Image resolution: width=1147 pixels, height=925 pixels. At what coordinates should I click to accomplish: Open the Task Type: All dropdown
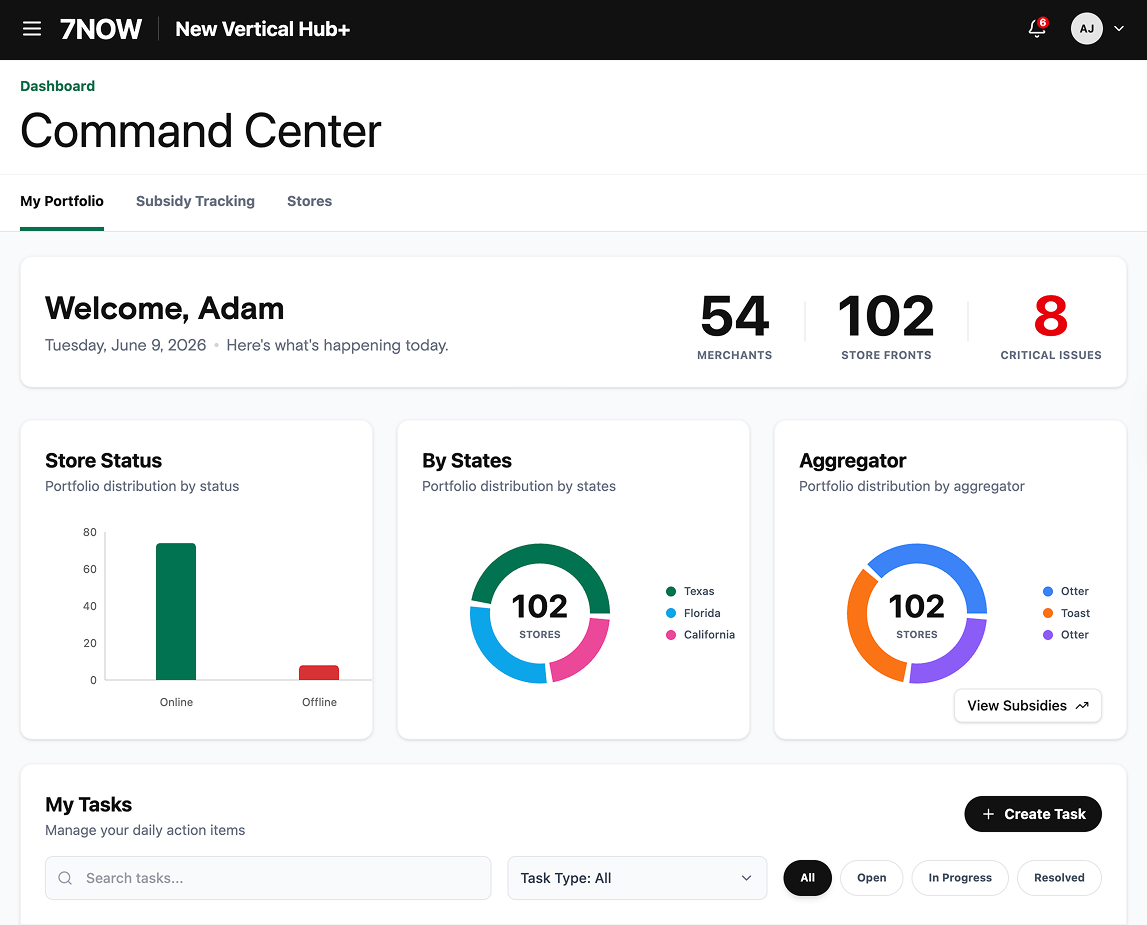pyautogui.click(x=637, y=878)
